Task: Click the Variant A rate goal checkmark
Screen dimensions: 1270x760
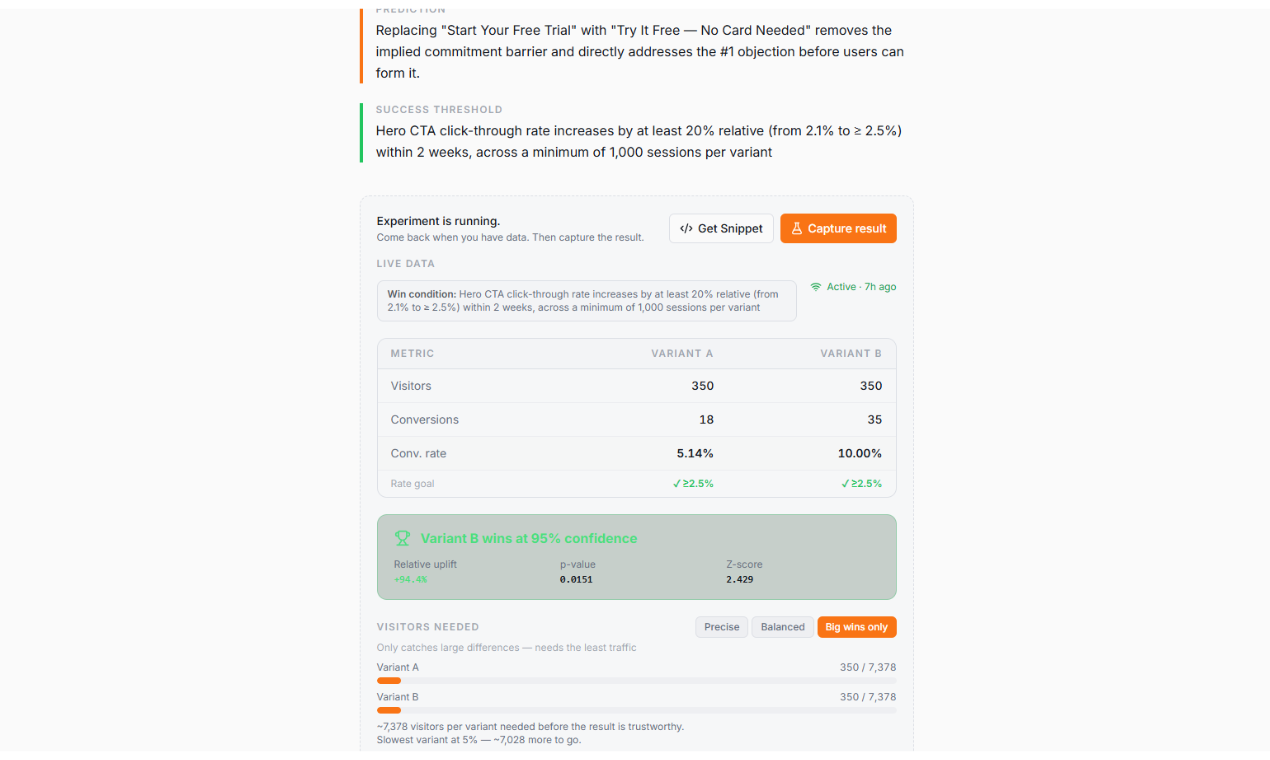Action: [677, 484]
